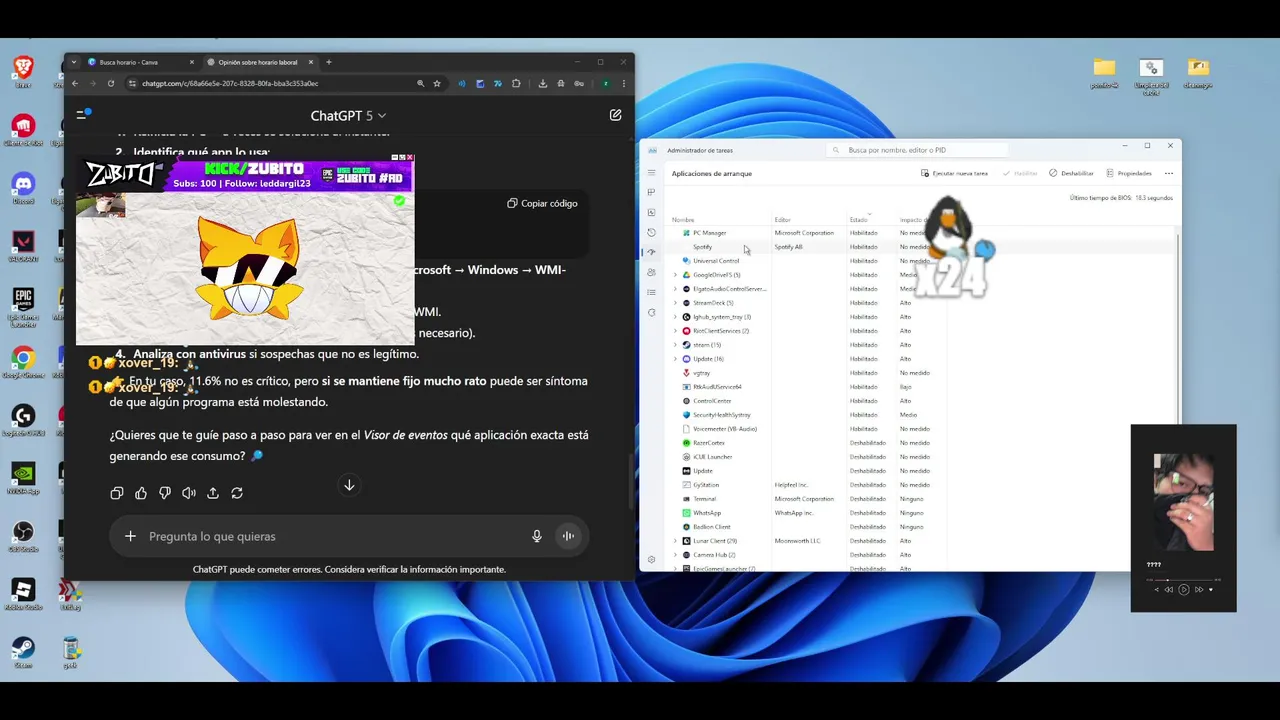Open the ChatGPT sidebar menu
This screenshot has height=720, width=1280.
(84, 115)
